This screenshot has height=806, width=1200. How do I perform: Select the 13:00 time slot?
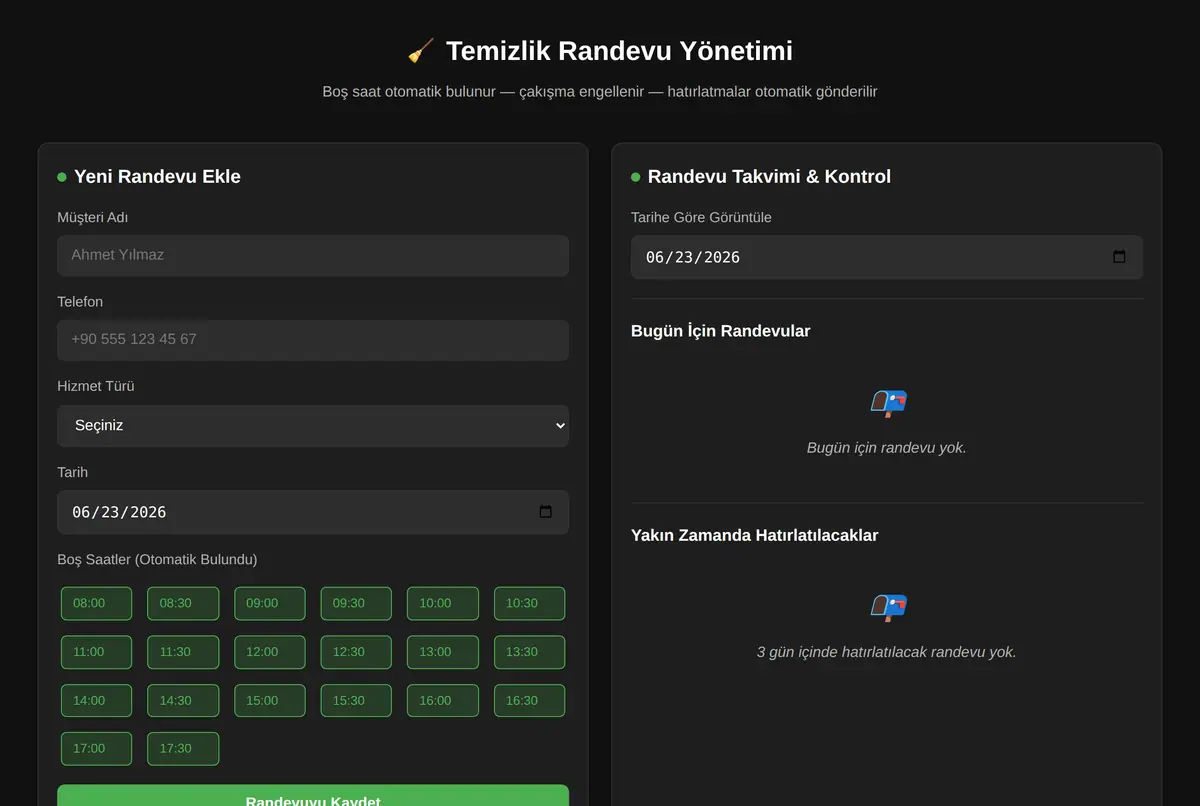tap(443, 652)
